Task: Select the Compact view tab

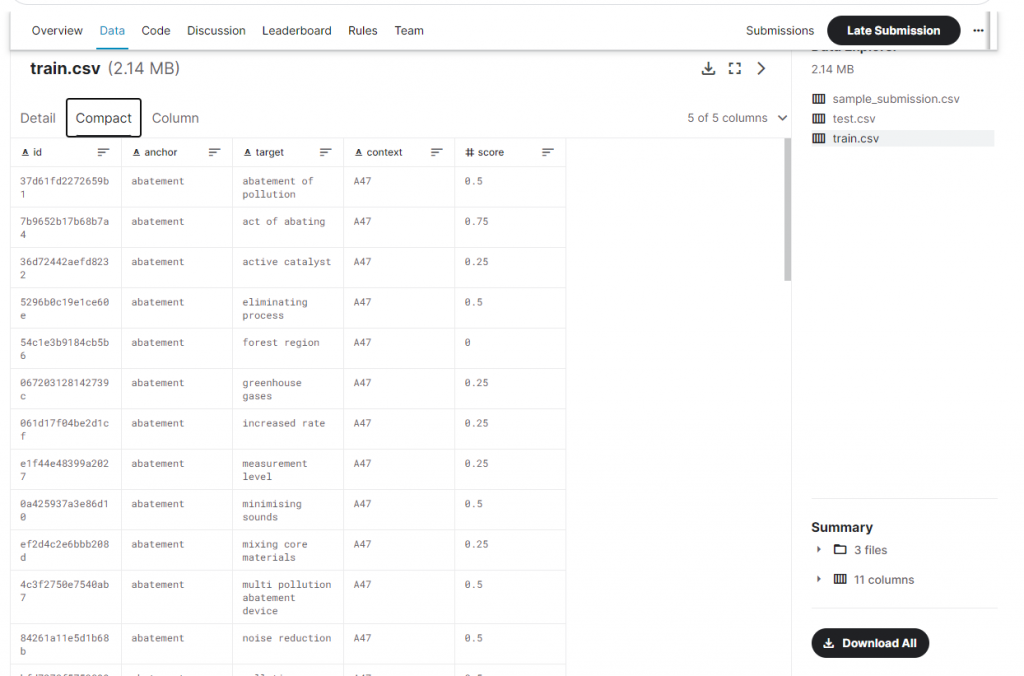Action: click(x=103, y=118)
